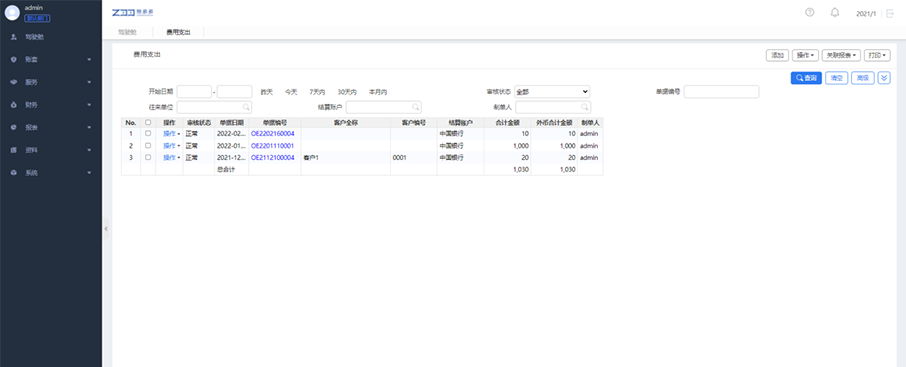Open the notification bell icon
This screenshot has height=367, width=906.
pyautogui.click(x=835, y=12)
